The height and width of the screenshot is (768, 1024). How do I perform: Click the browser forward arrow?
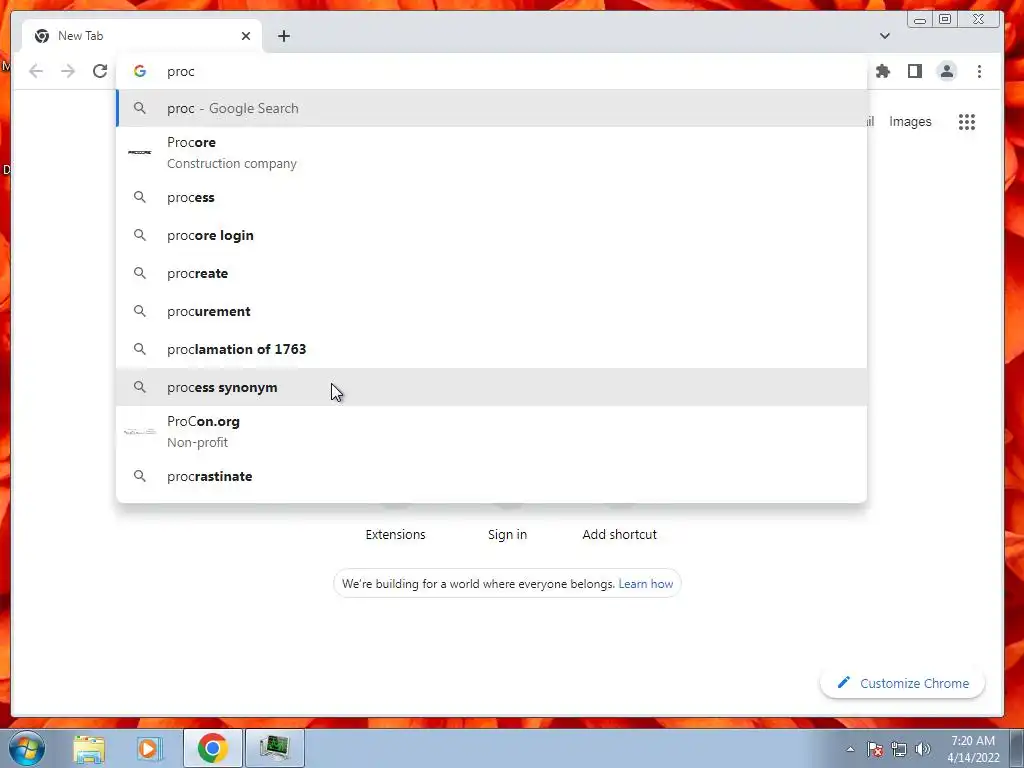68,71
